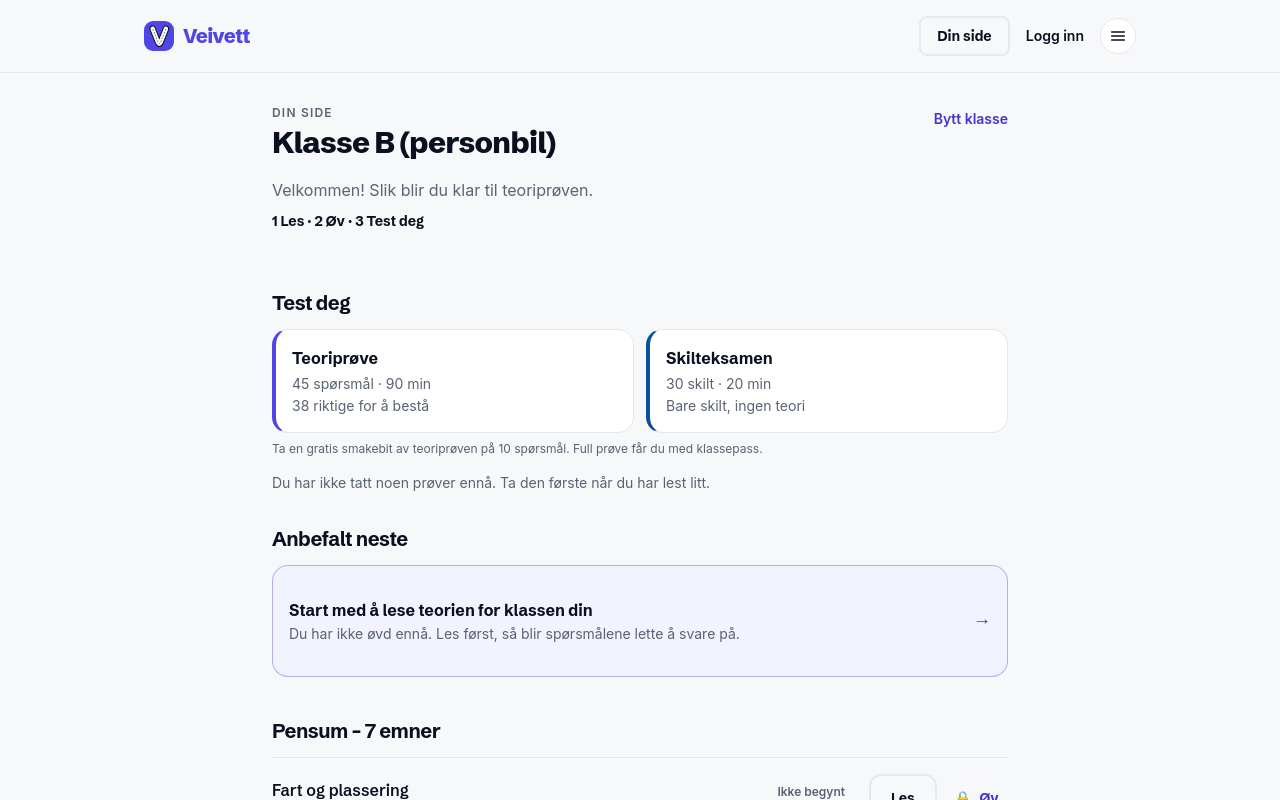Open the hamburger menu
1280x800 pixels.
click(x=1118, y=36)
